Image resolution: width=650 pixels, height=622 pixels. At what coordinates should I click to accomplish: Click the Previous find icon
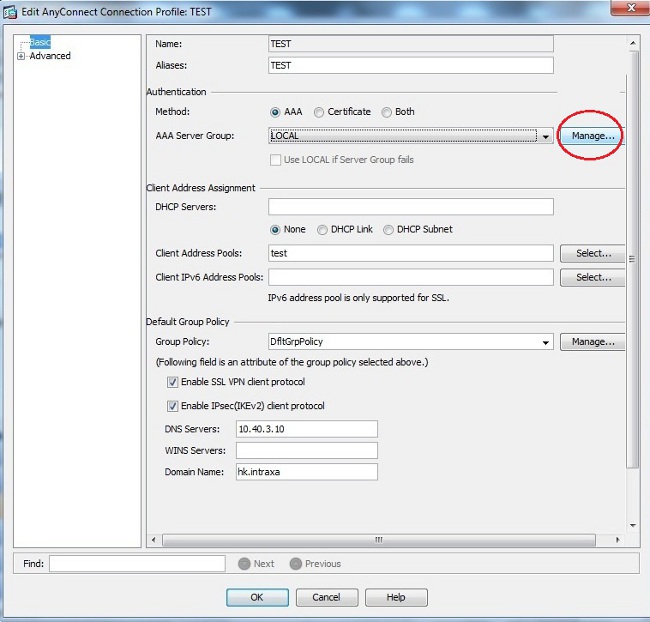(296, 564)
